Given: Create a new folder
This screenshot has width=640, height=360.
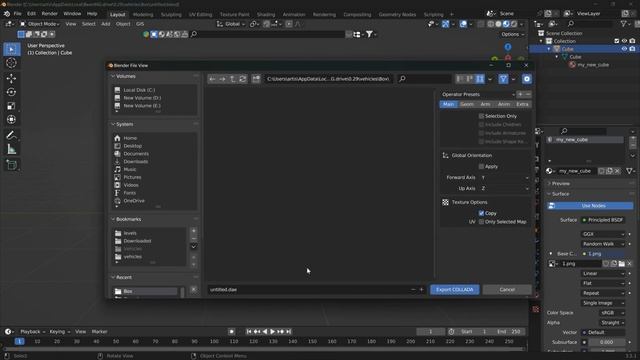Looking at the screenshot, I should (256, 79).
